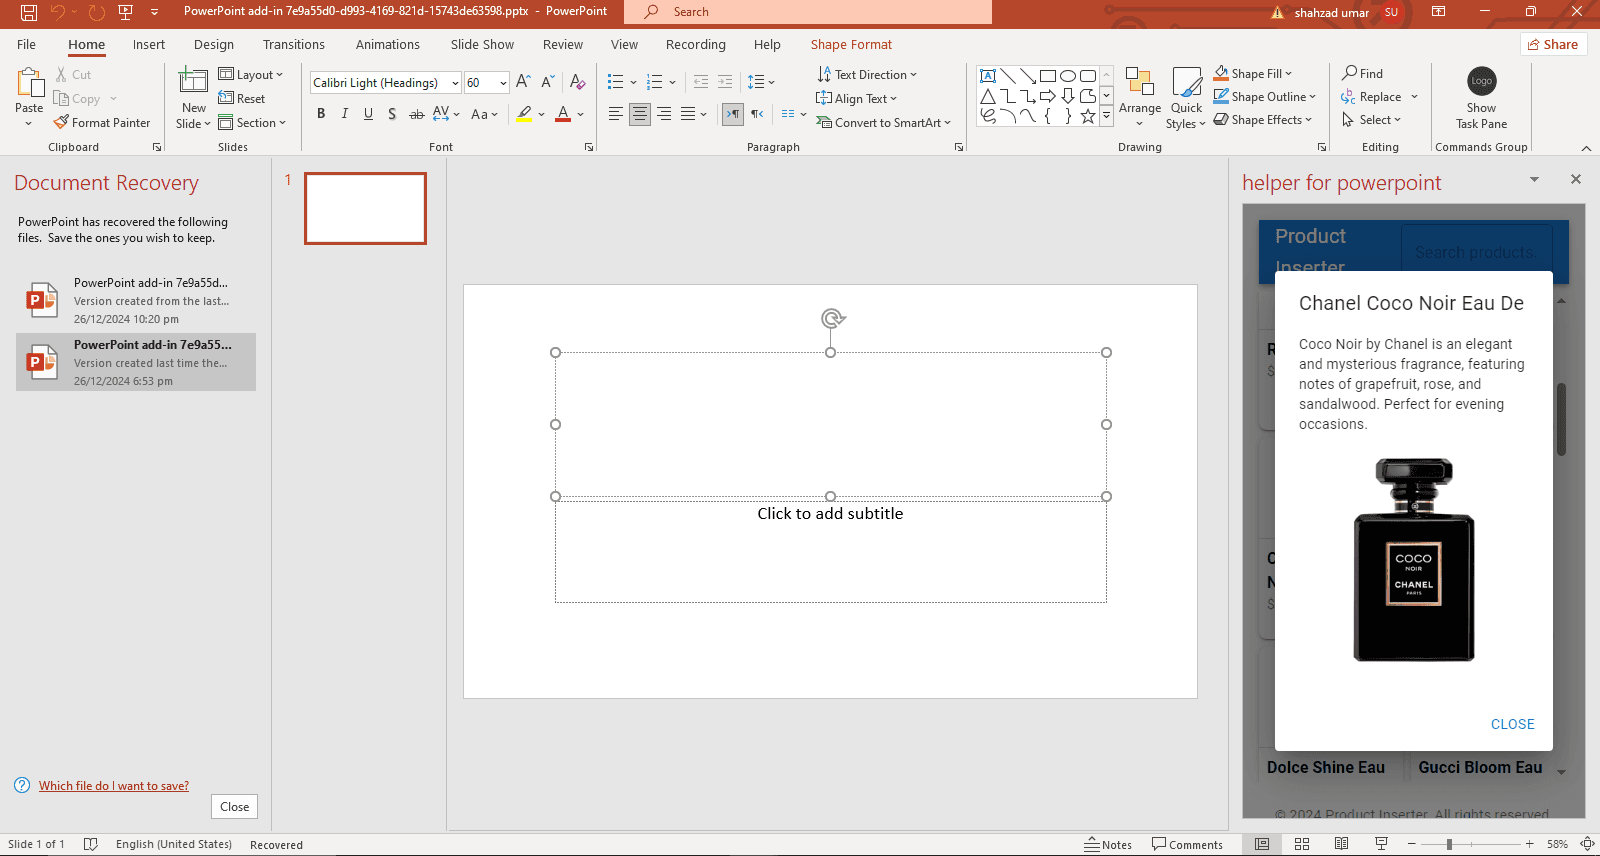Image resolution: width=1600 pixels, height=856 pixels.
Task: Click the New Slide icon
Action: pos(193,82)
